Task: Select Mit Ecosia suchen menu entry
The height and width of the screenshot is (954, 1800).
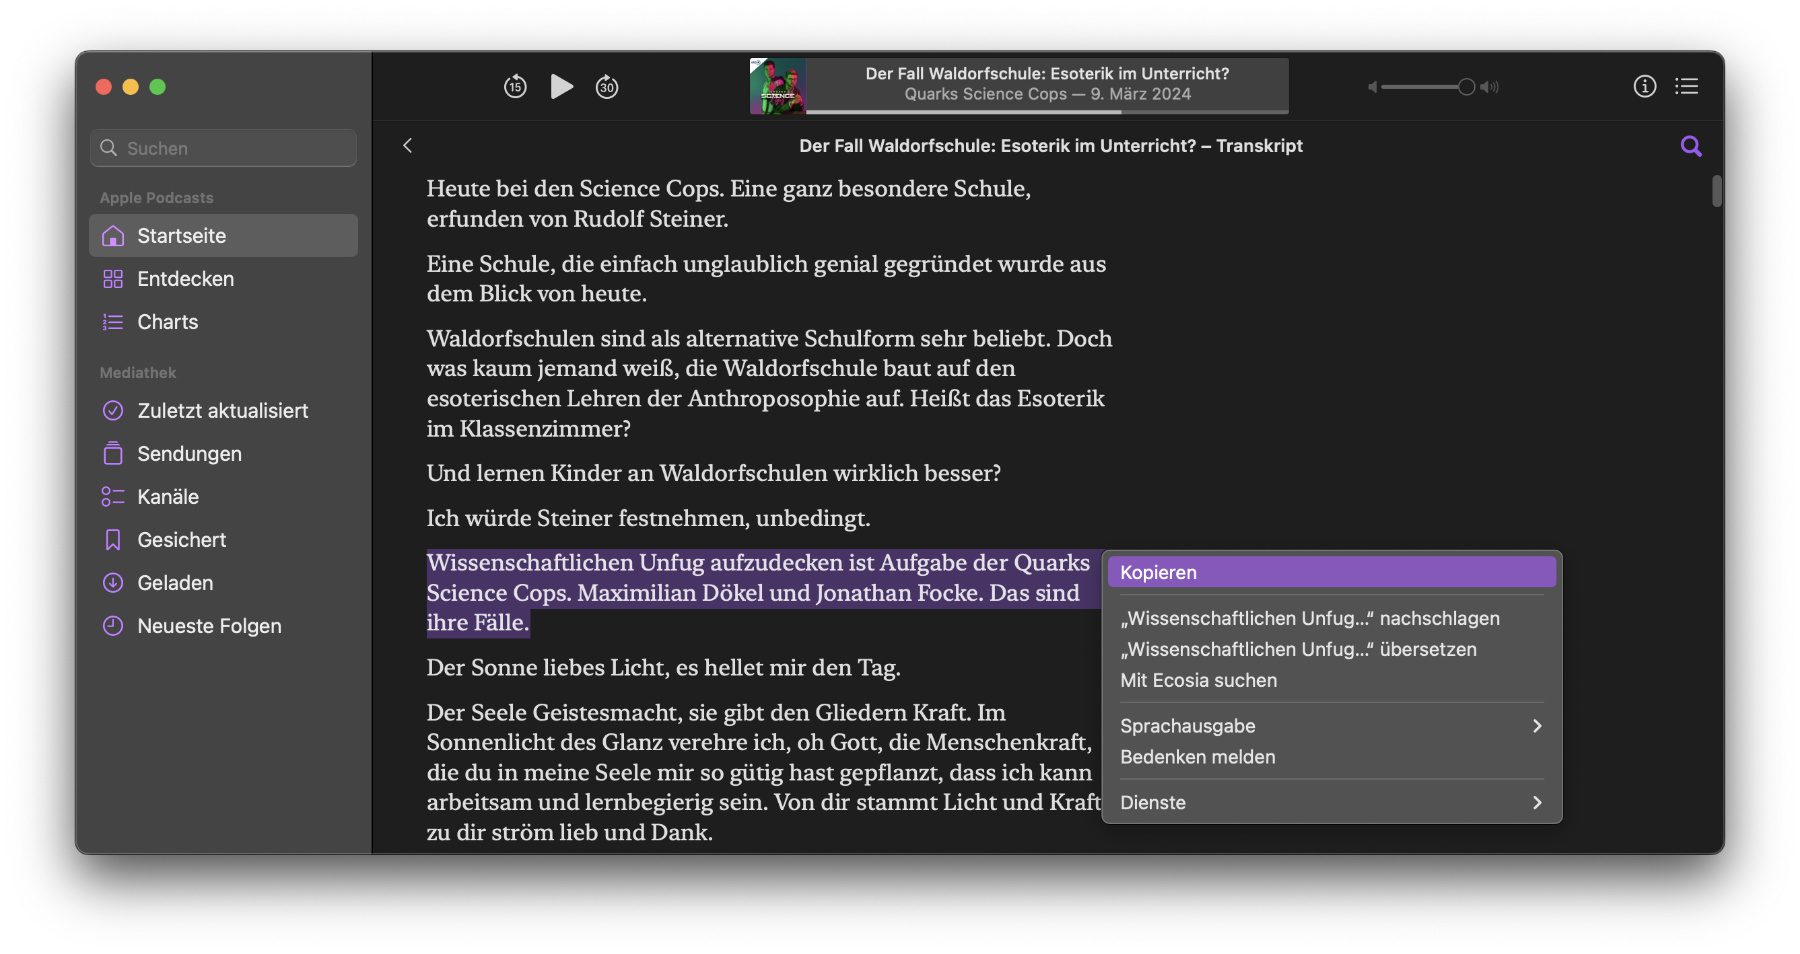Action: 1198,680
